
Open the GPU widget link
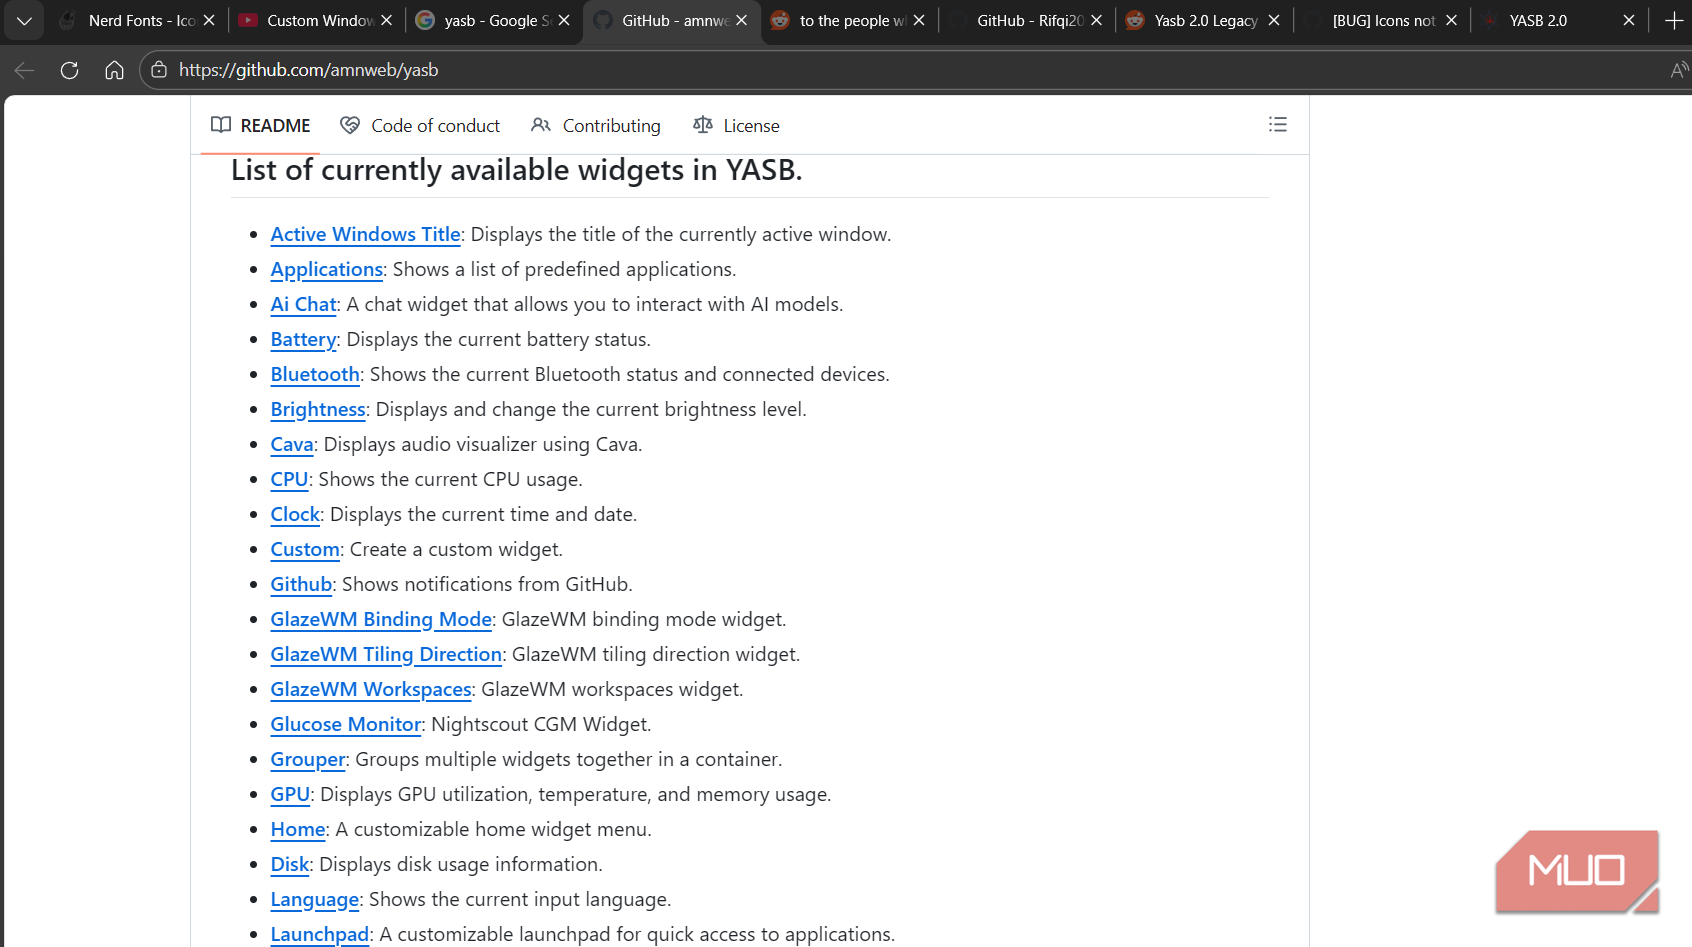click(290, 794)
